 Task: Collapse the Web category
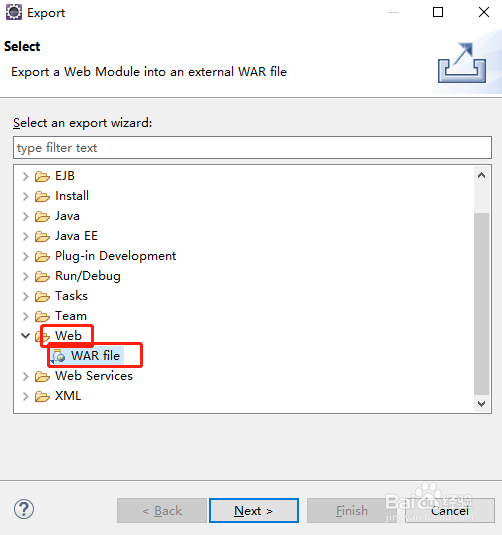26,336
